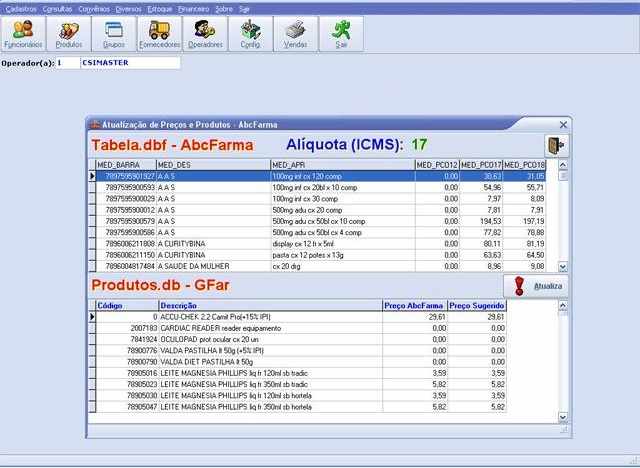Click the Sair menu bar item
640x468 pixels.
pos(244,9)
